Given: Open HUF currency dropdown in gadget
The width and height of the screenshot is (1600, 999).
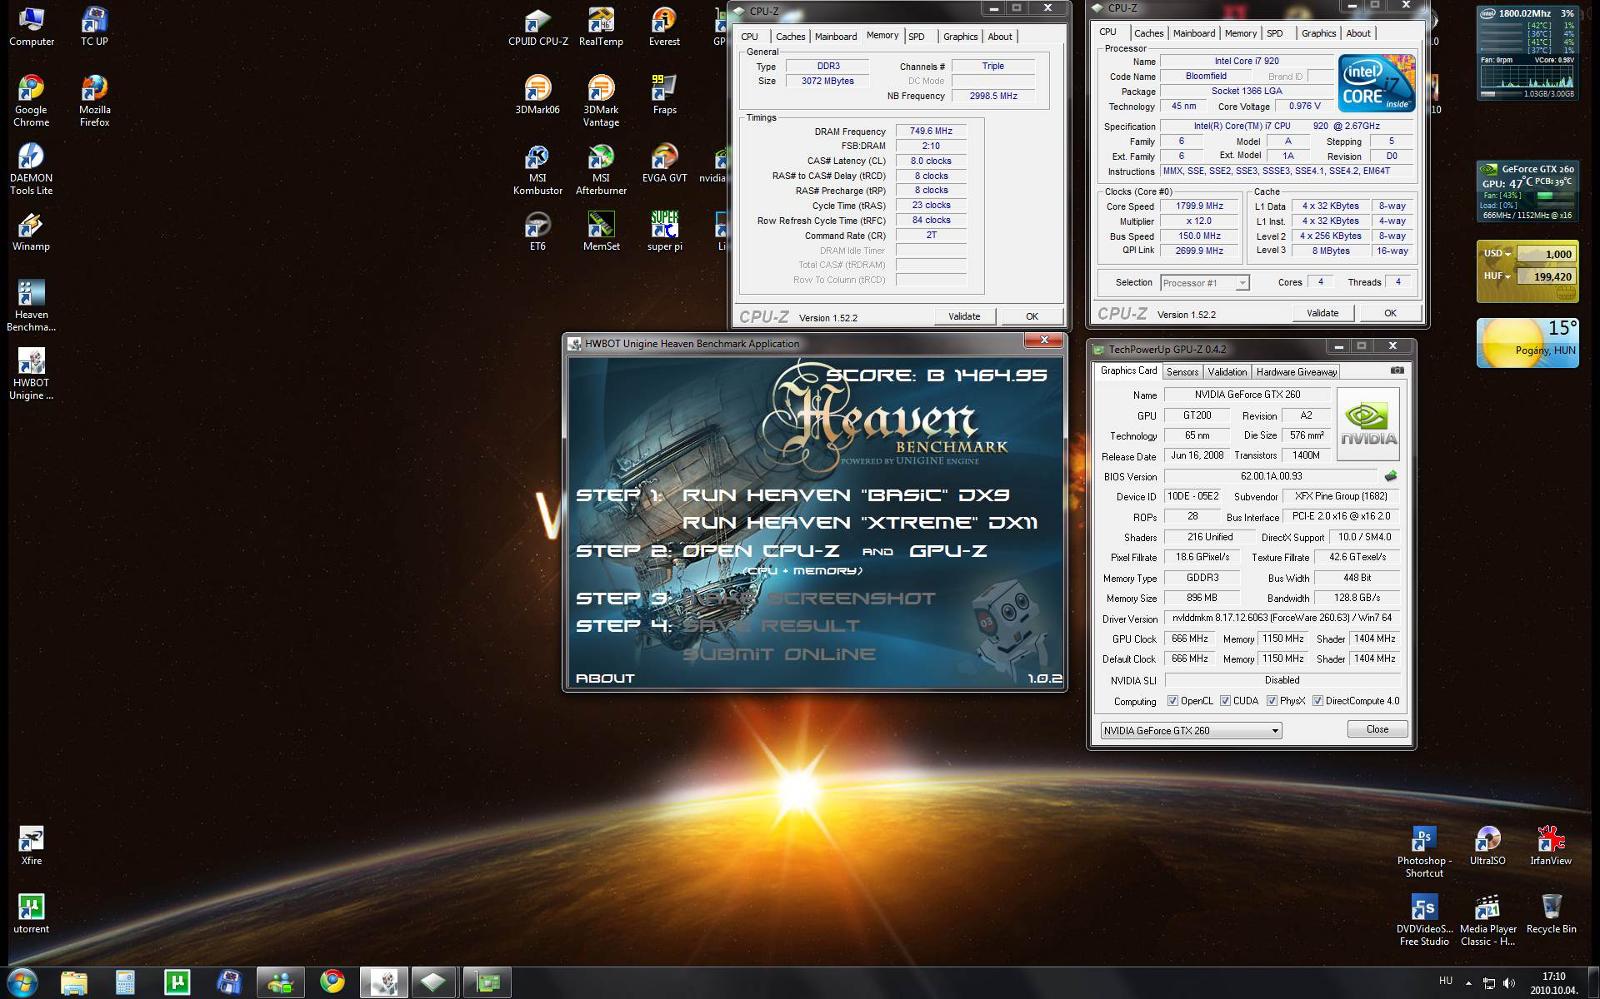Looking at the screenshot, I should point(1497,276).
